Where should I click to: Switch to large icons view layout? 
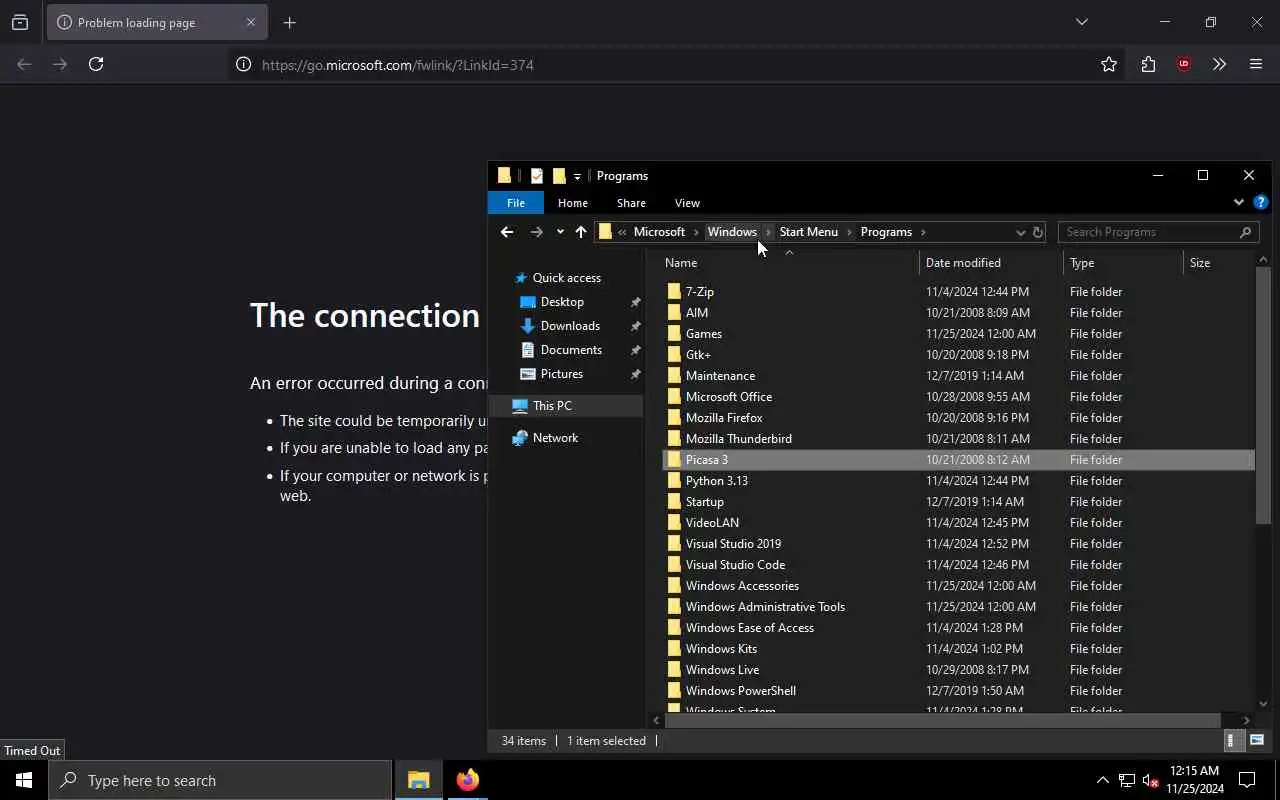pyautogui.click(x=1257, y=741)
